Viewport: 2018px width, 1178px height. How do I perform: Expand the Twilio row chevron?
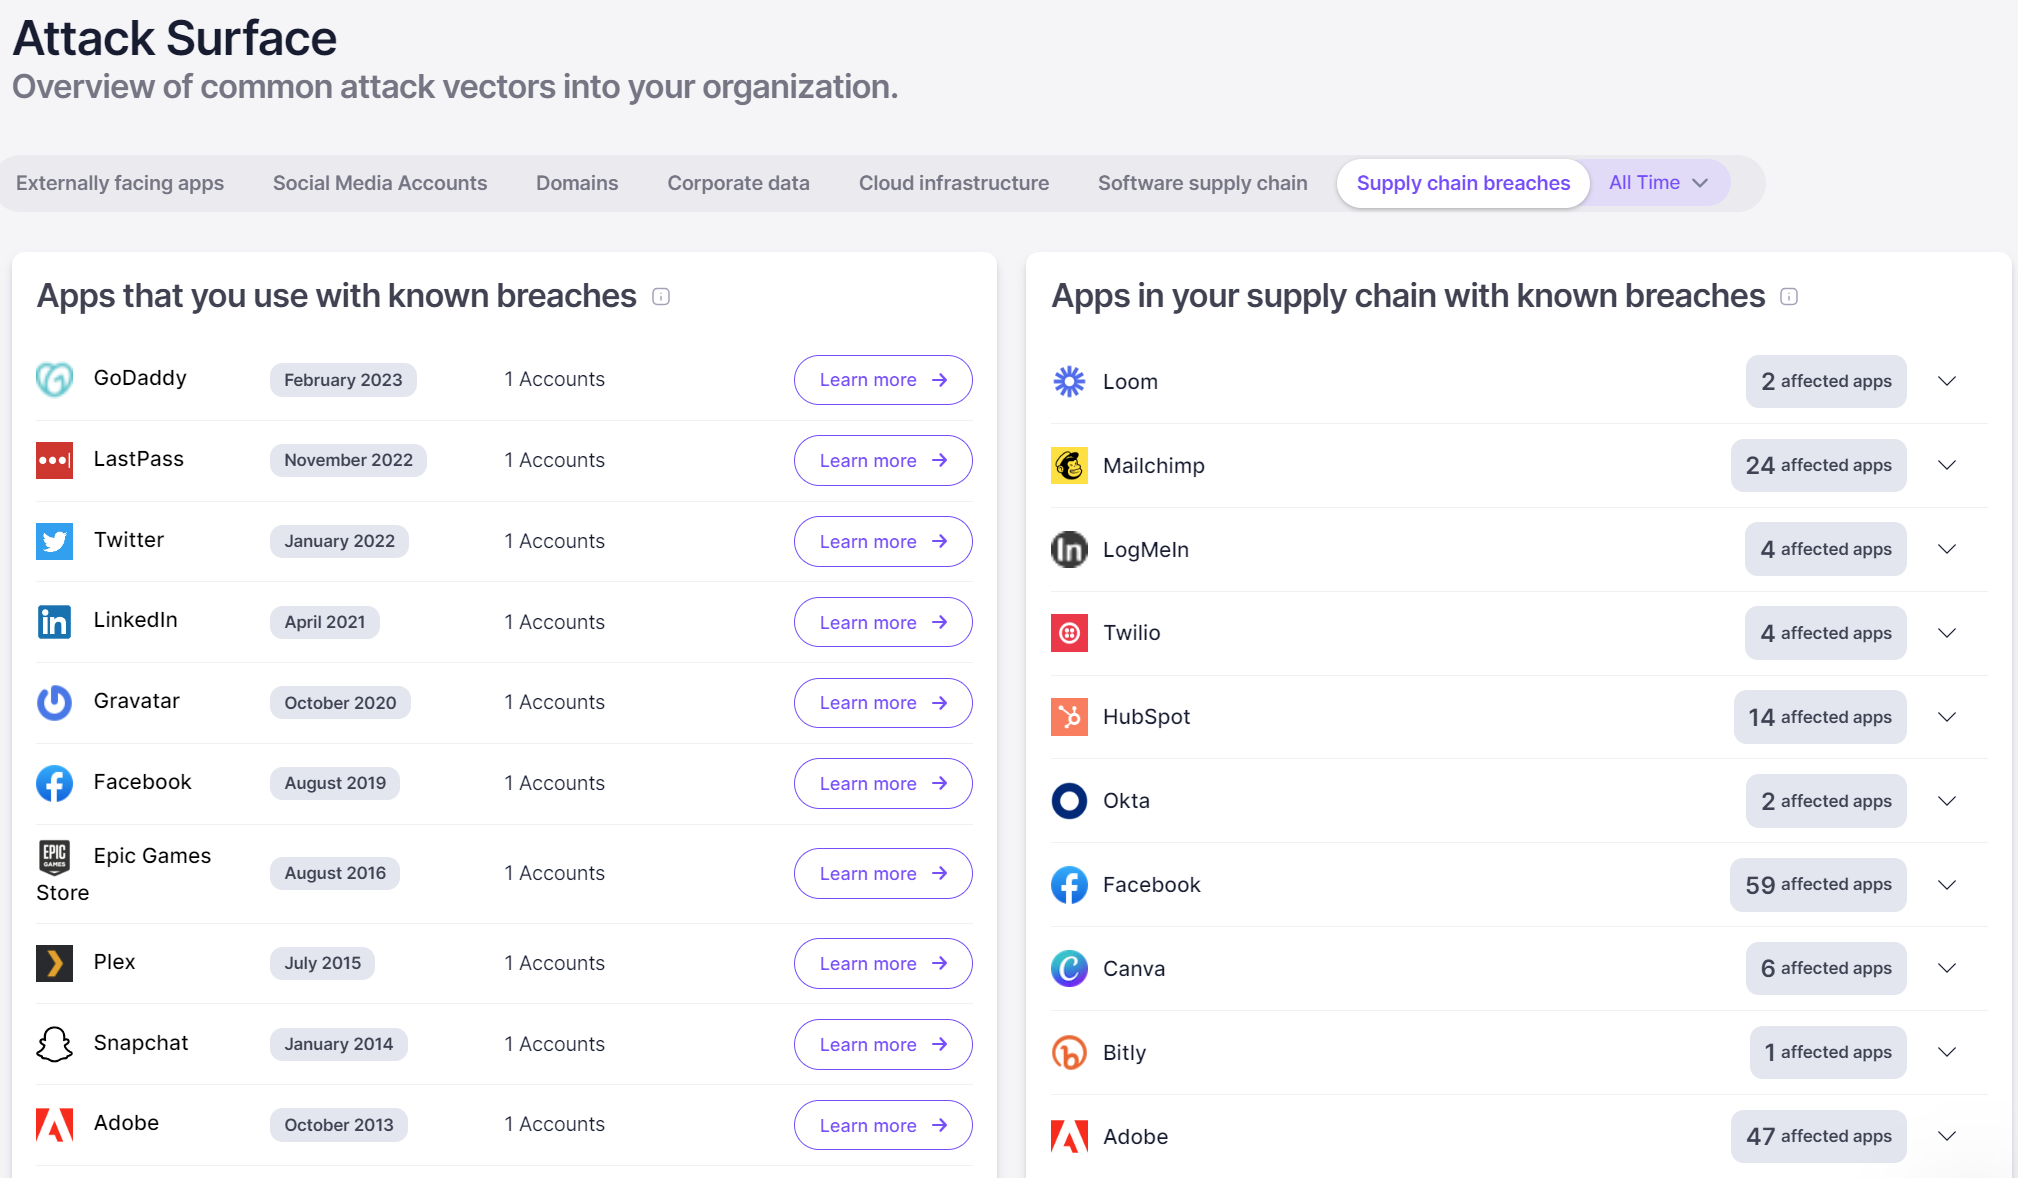(x=1947, y=633)
